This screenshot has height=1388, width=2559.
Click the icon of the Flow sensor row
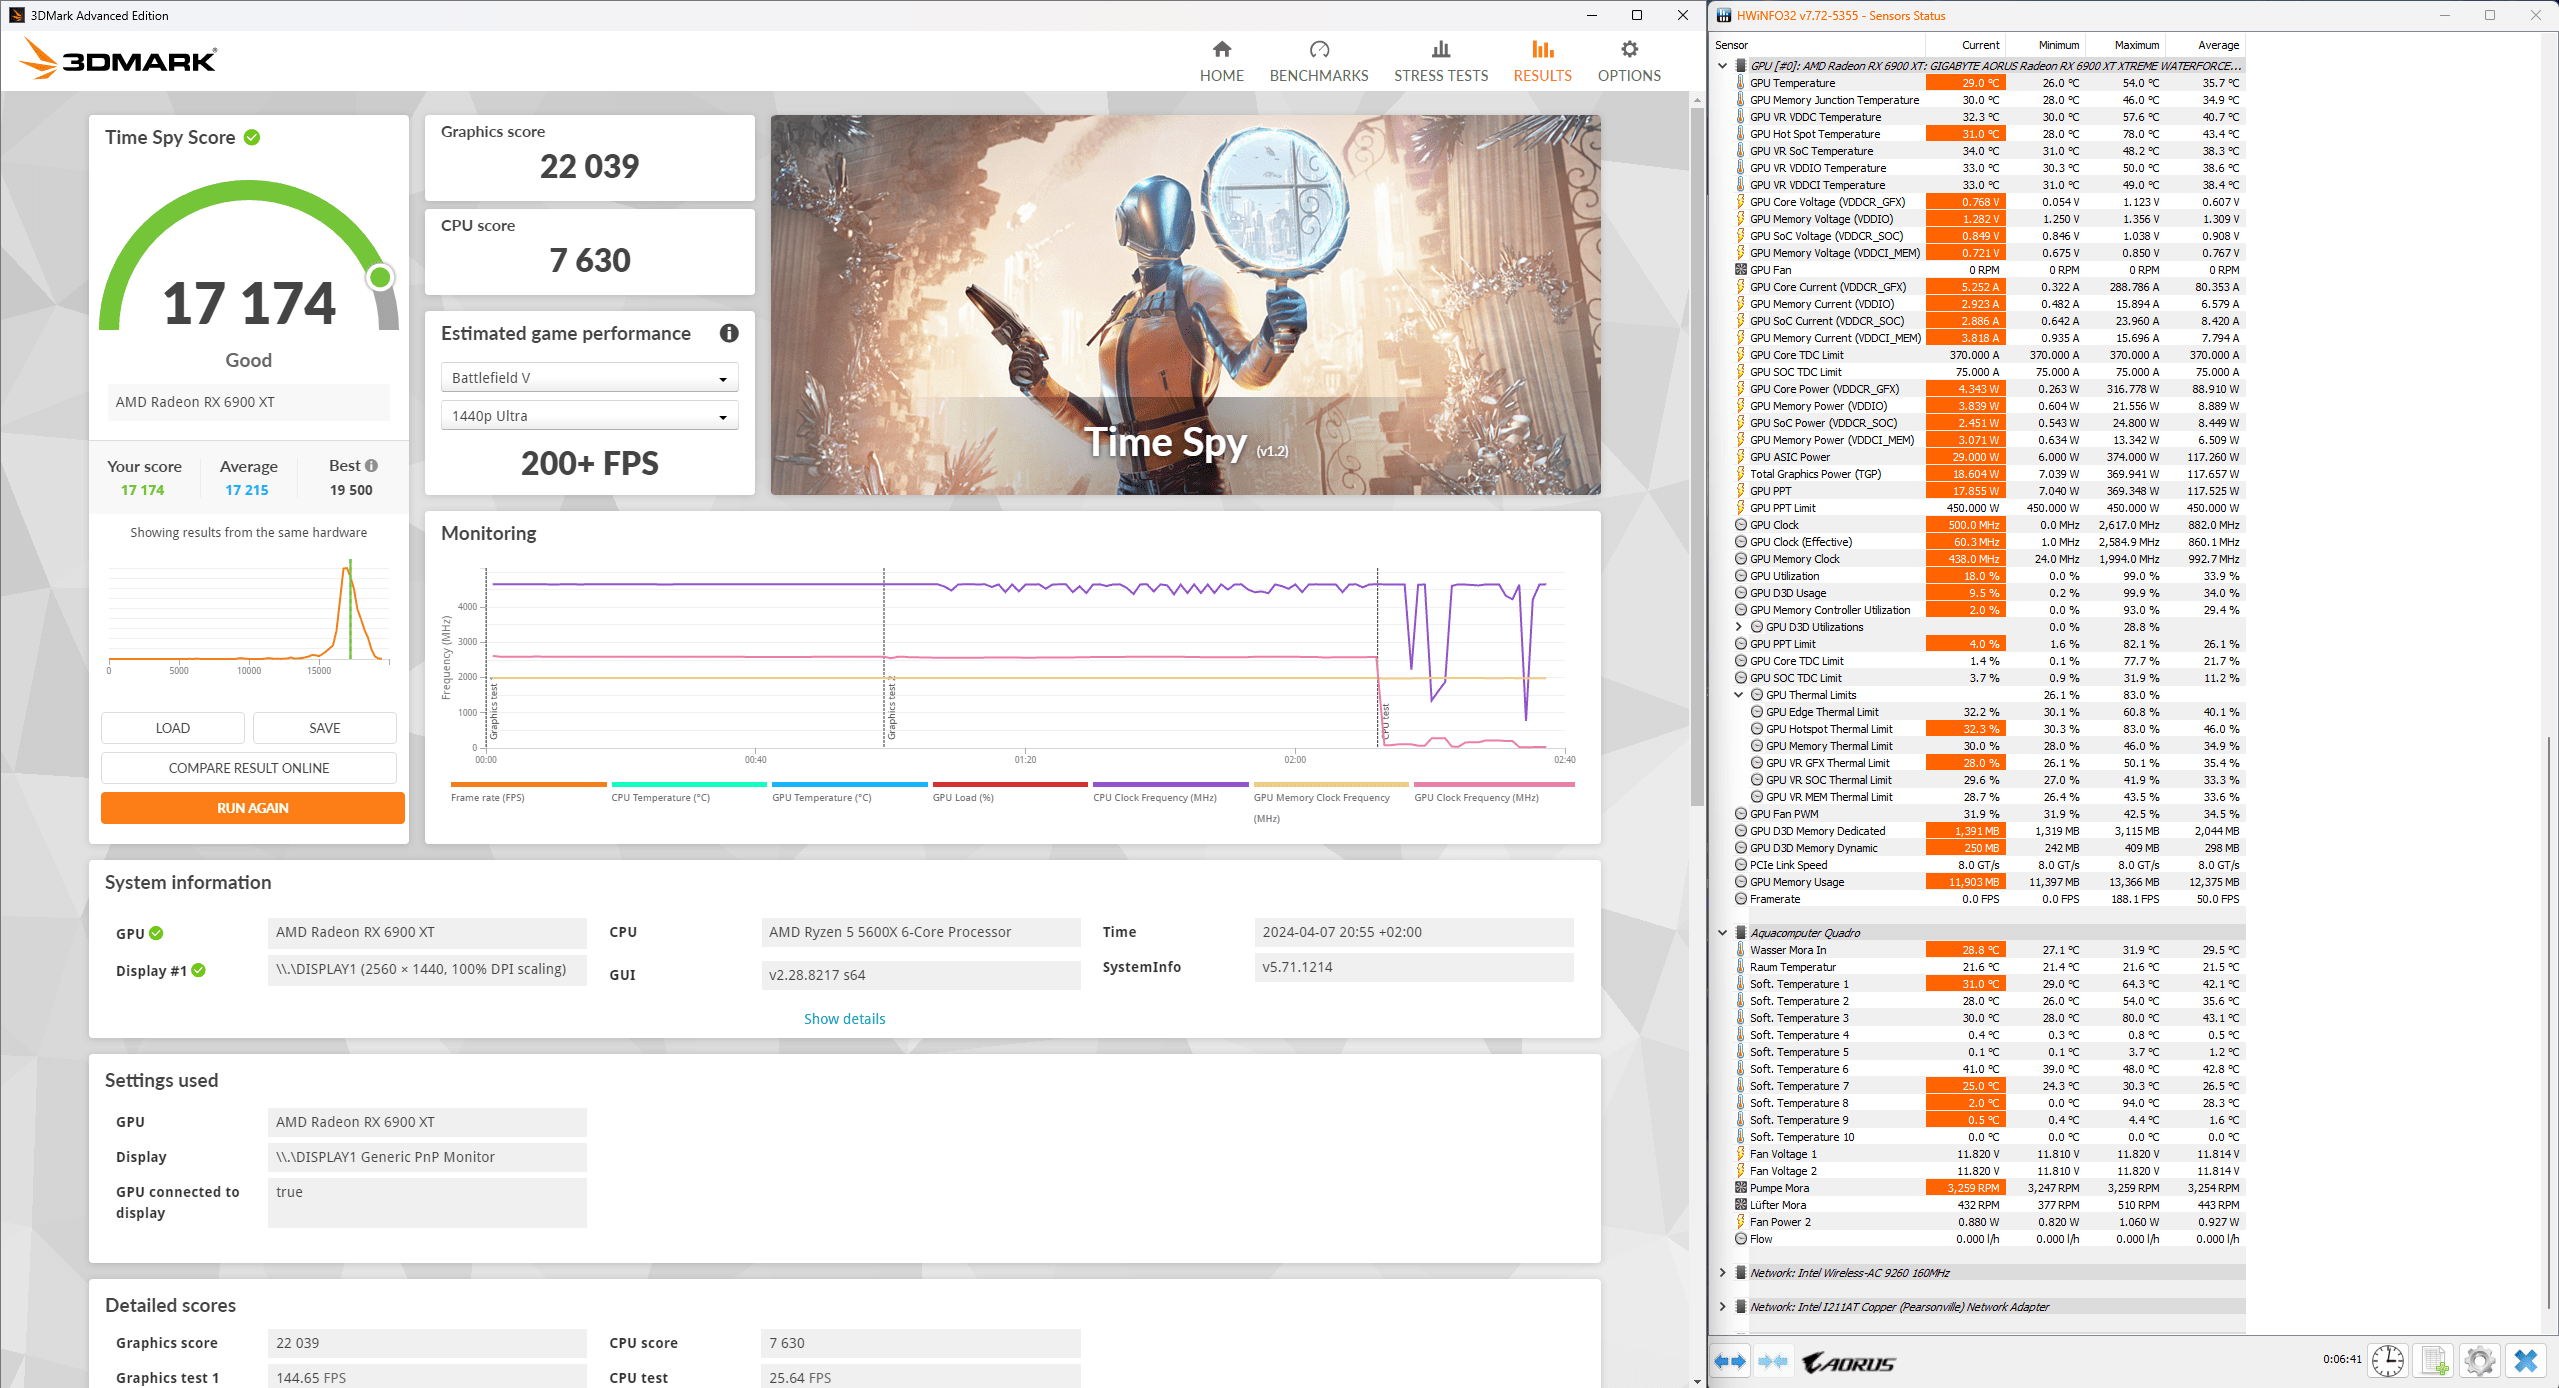(1741, 1240)
